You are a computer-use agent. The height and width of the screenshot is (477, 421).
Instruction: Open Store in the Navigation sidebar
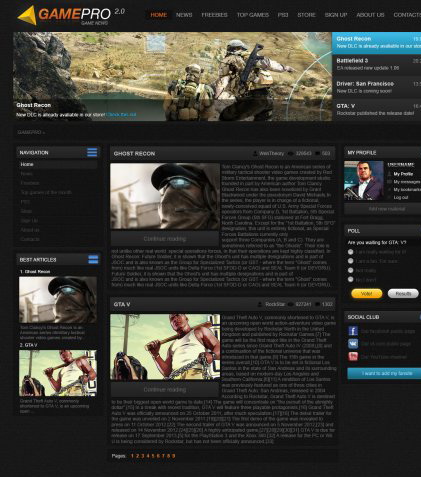[x=26, y=211]
